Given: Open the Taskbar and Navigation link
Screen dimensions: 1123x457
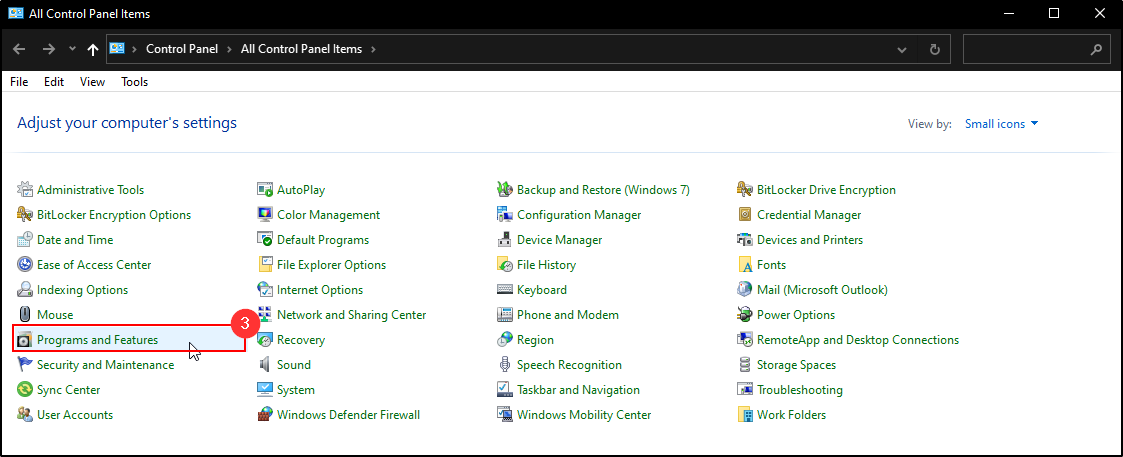Looking at the screenshot, I should (578, 390).
